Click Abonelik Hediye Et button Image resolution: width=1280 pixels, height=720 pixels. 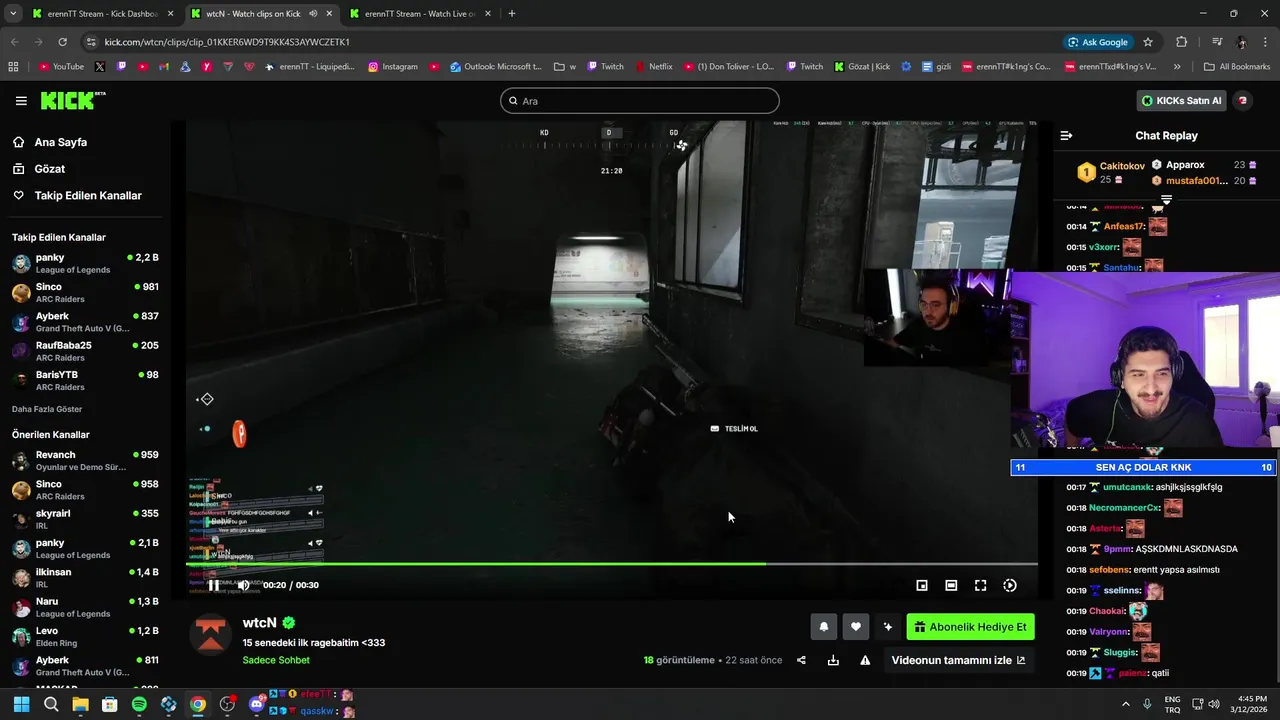coord(970,627)
